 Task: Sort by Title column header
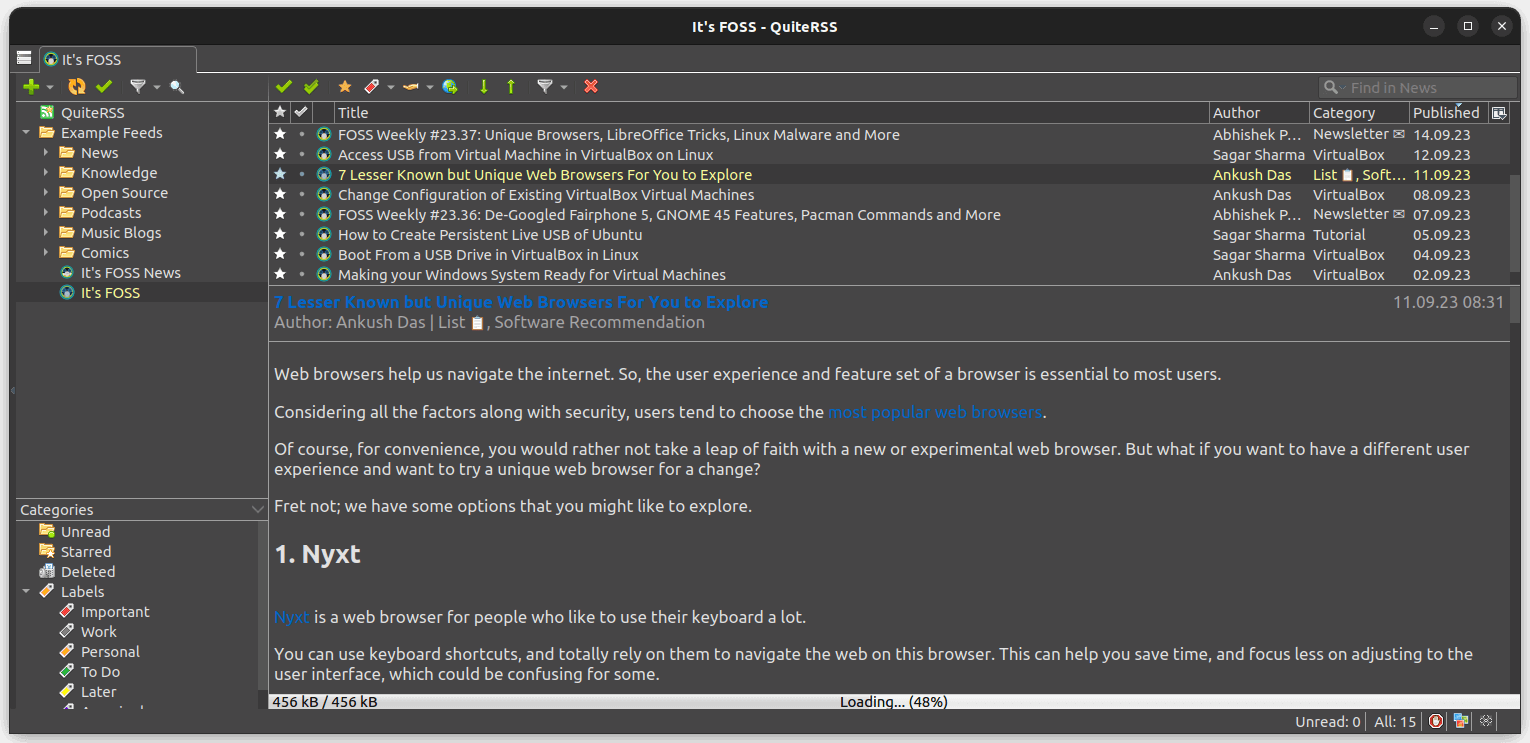click(770, 113)
